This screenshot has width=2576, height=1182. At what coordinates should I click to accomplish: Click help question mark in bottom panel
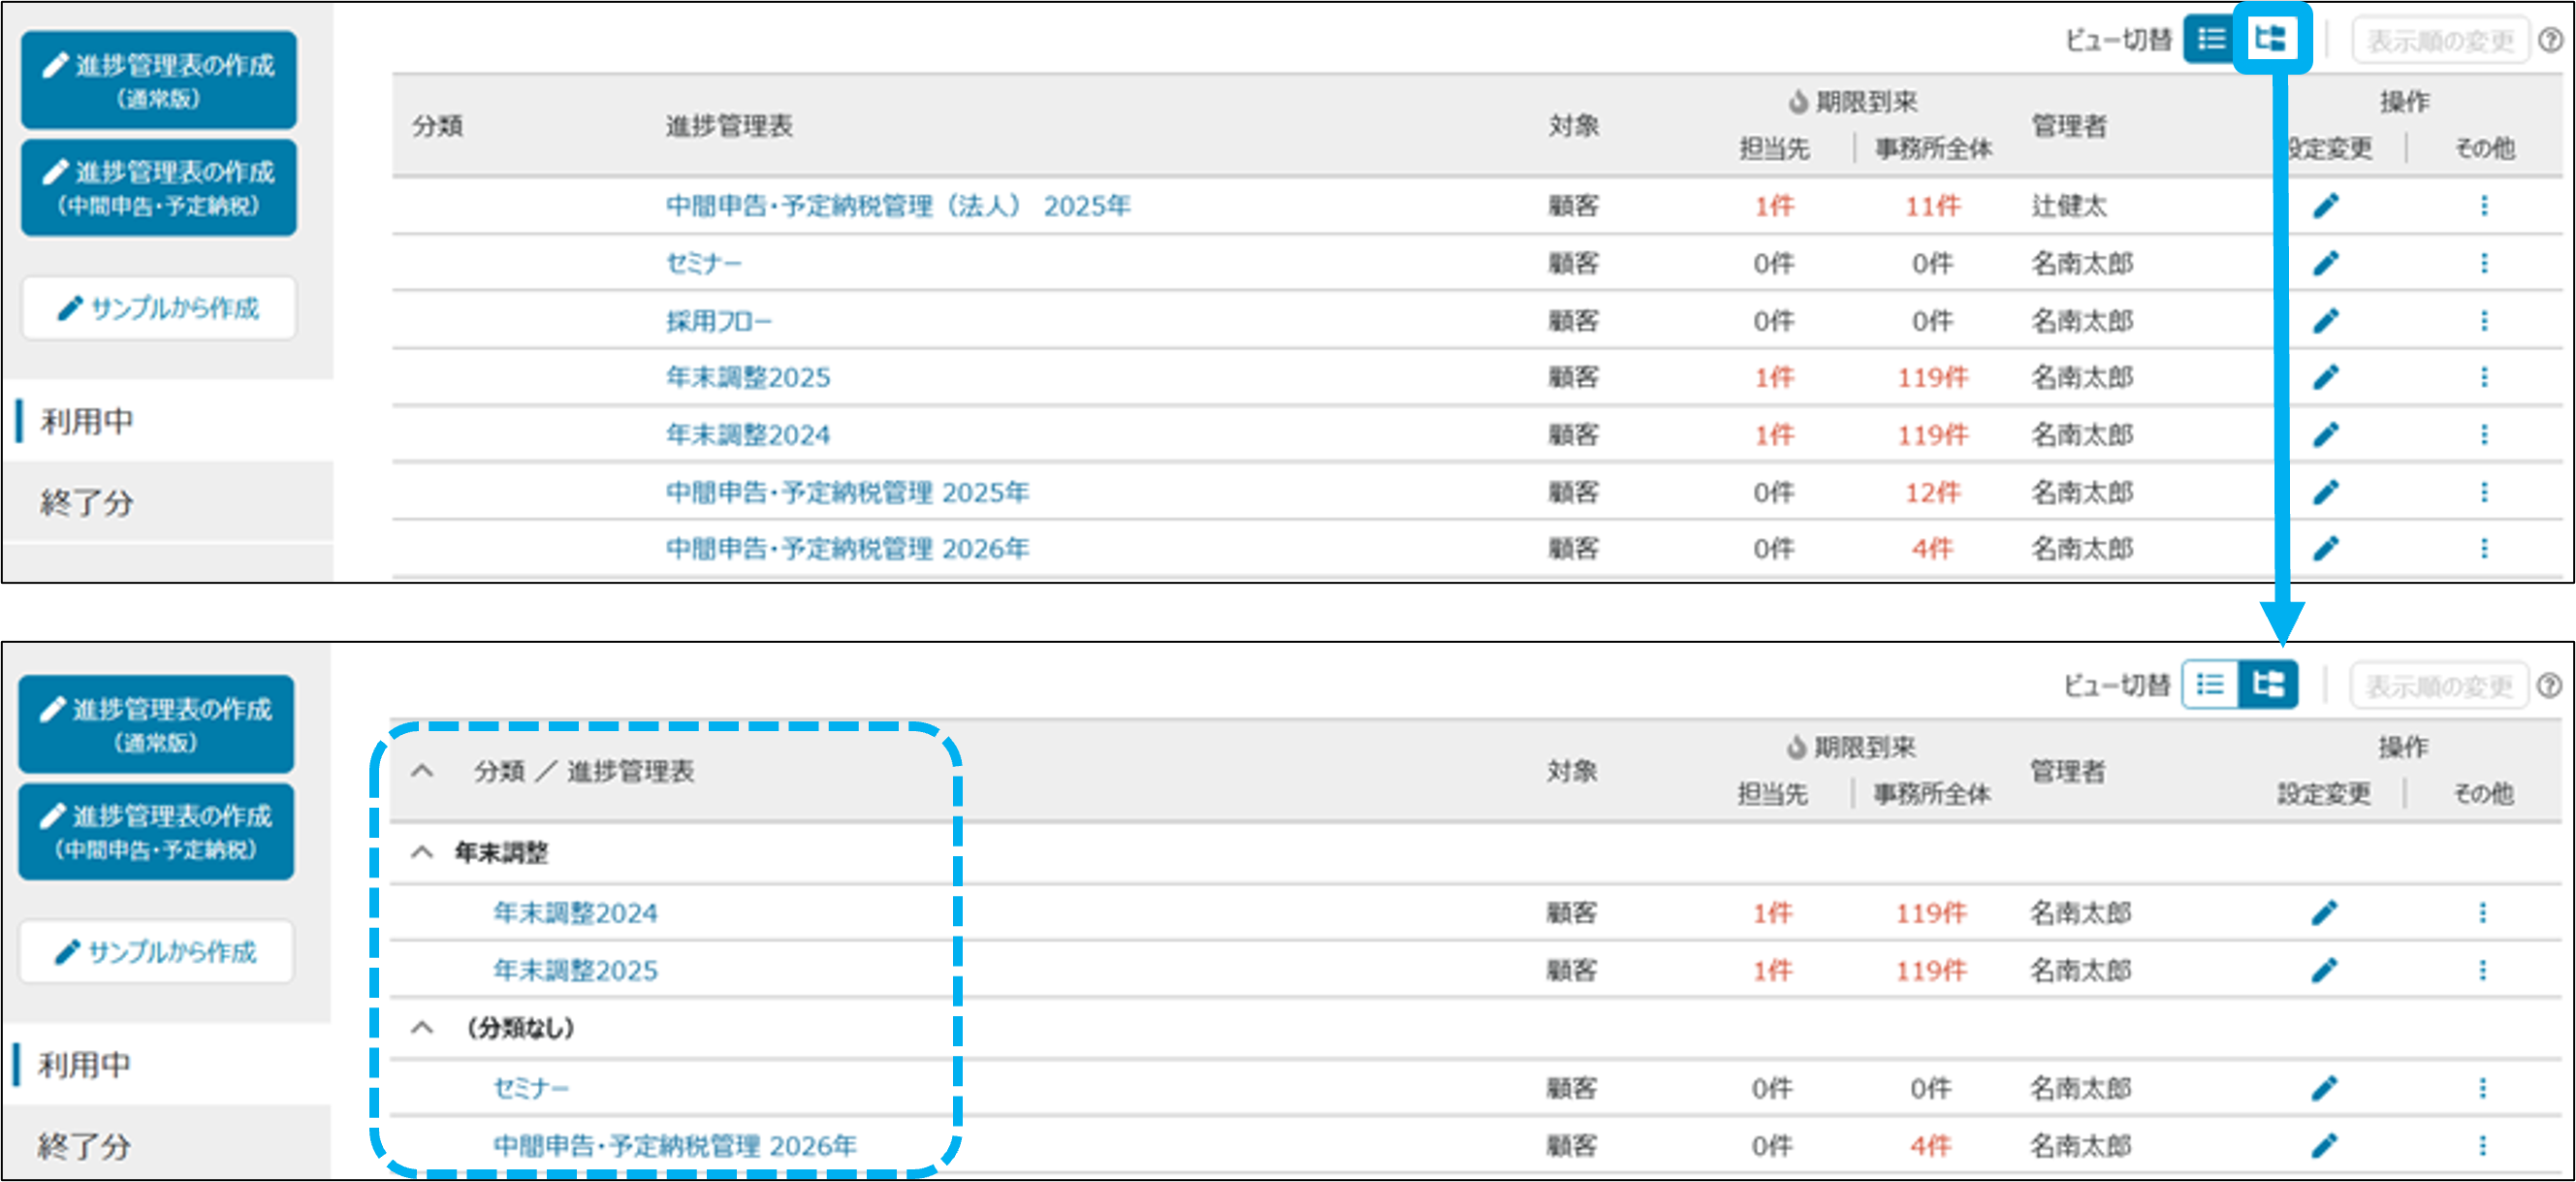point(2549,686)
